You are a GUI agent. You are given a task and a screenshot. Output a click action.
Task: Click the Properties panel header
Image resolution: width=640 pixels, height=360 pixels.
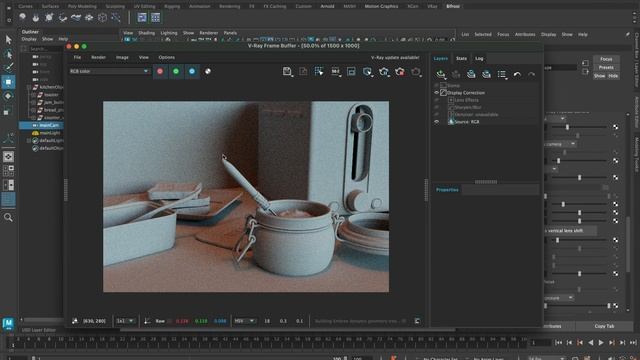pos(447,190)
